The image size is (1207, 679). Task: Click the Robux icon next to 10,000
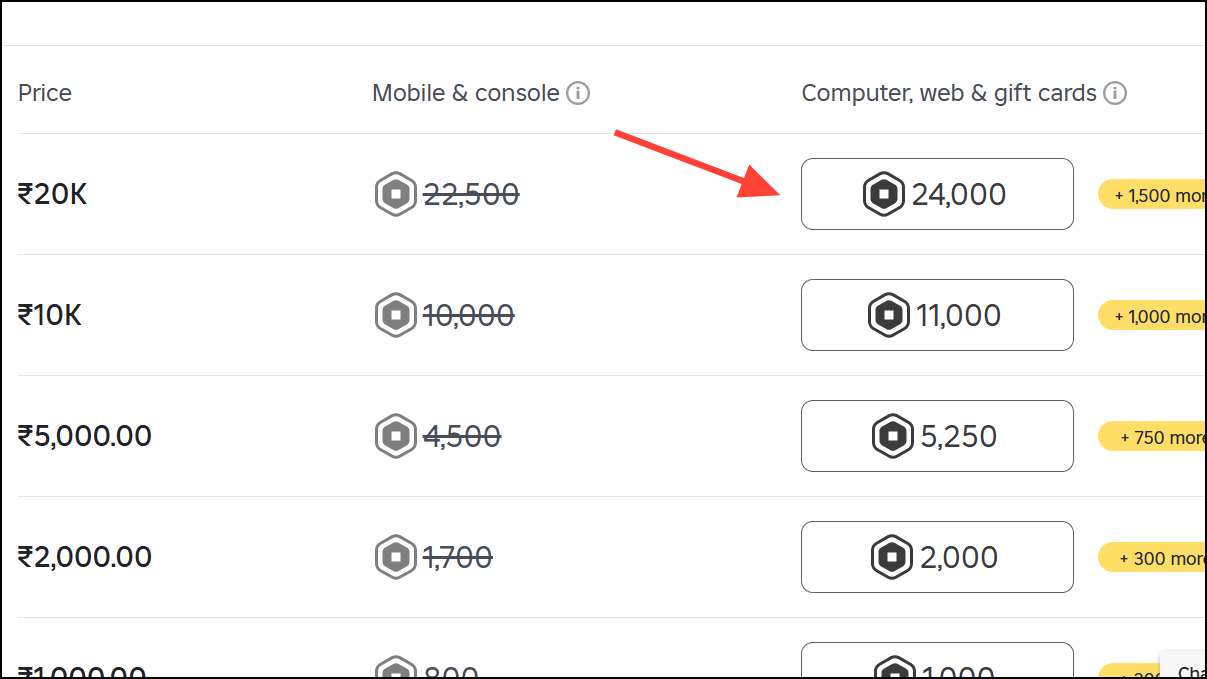click(x=395, y=315)
